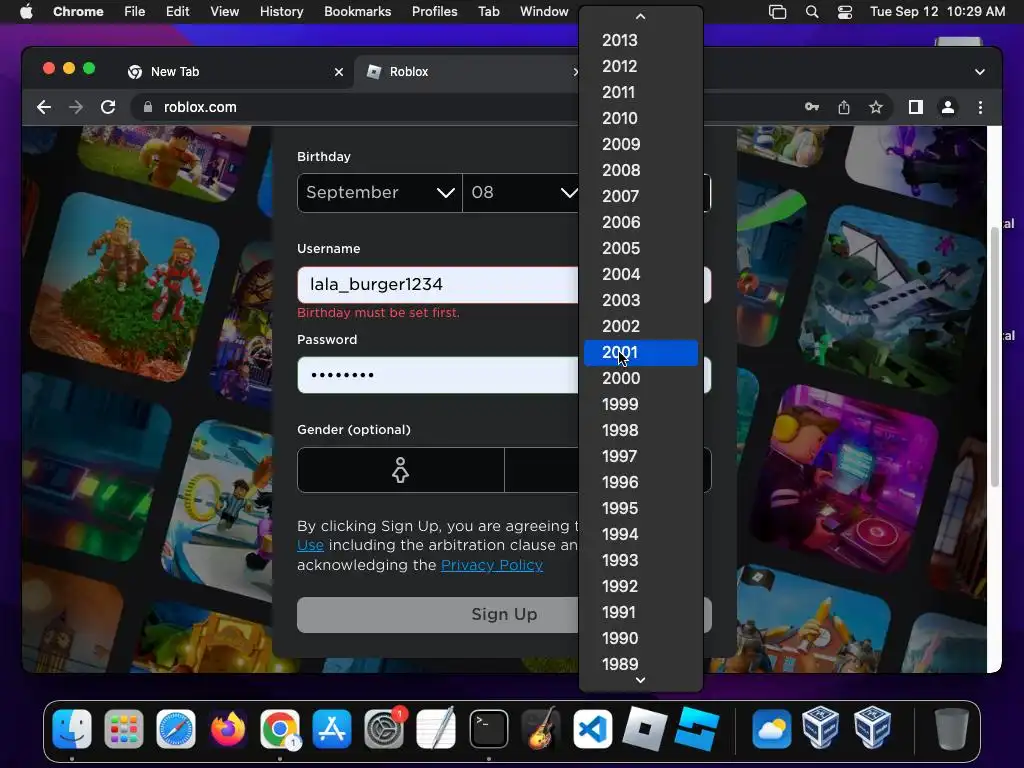
Task: Expand the day dropdown showing 08
Action: click(520, 193)
